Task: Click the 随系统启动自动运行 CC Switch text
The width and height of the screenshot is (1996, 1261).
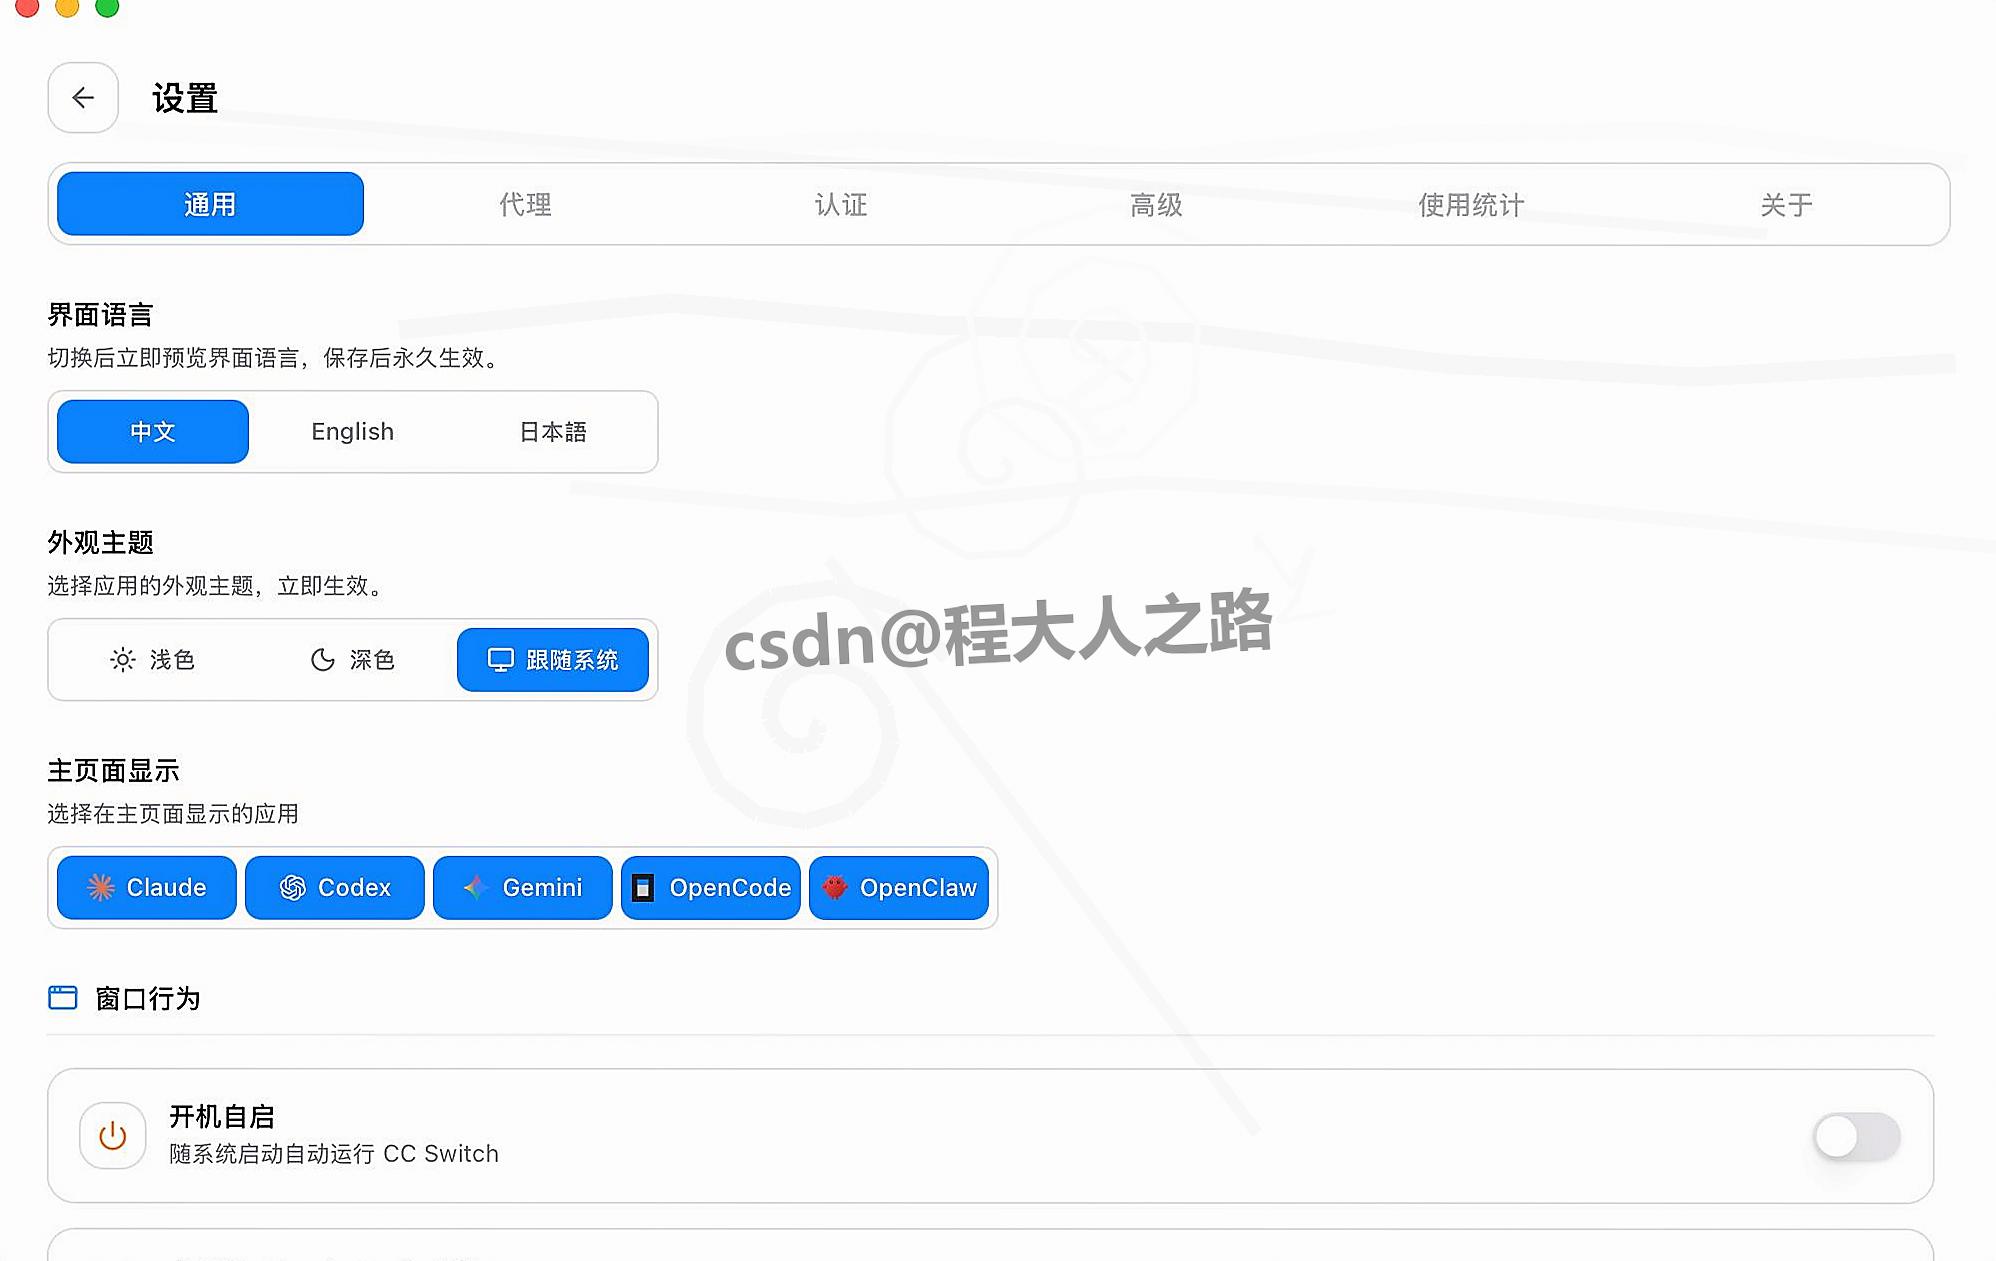Action: 334,1154
